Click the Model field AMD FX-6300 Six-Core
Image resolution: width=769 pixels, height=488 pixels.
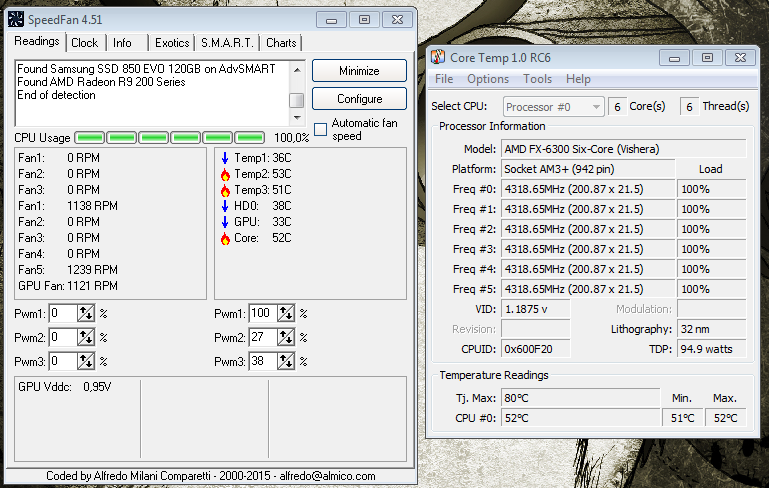click(x=623, y=149)
